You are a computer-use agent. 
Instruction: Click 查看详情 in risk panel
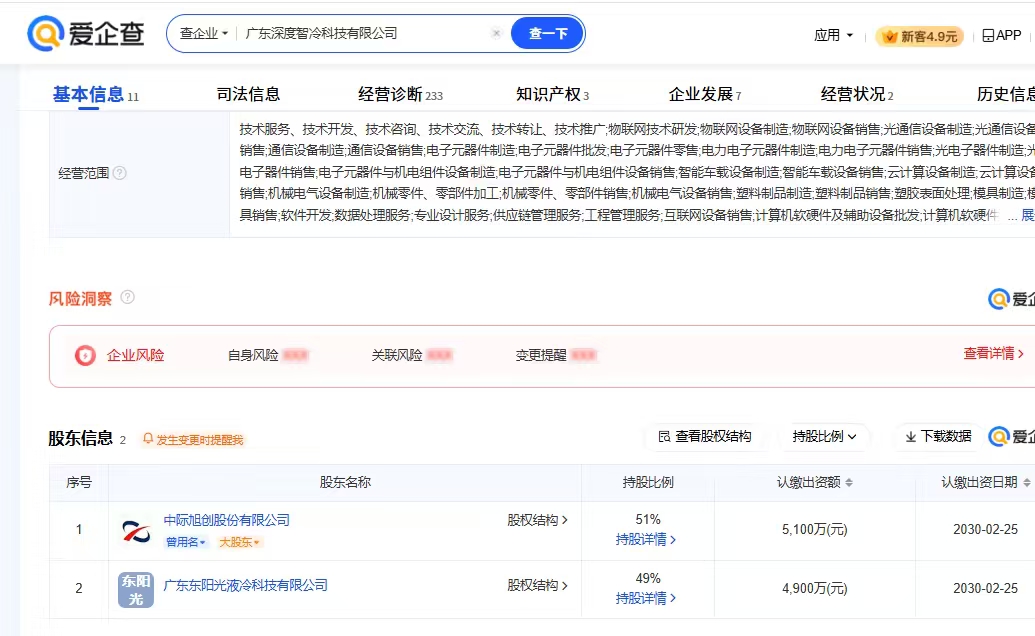click(993, 353)
